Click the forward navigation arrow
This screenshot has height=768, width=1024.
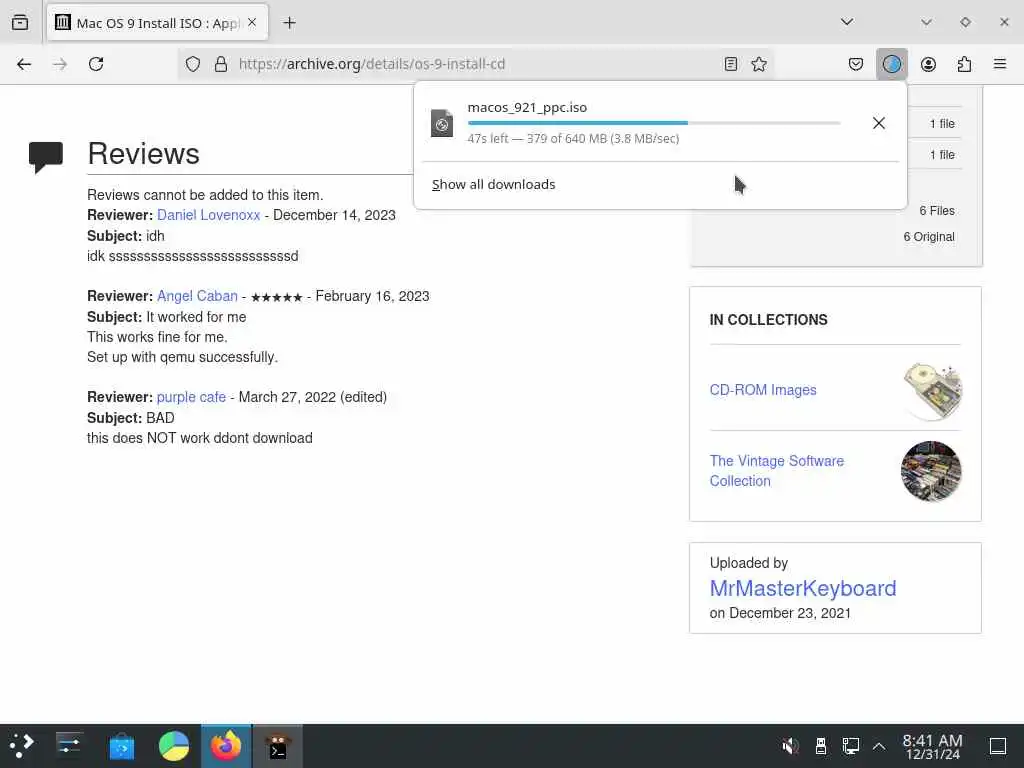tap(60, 64)
